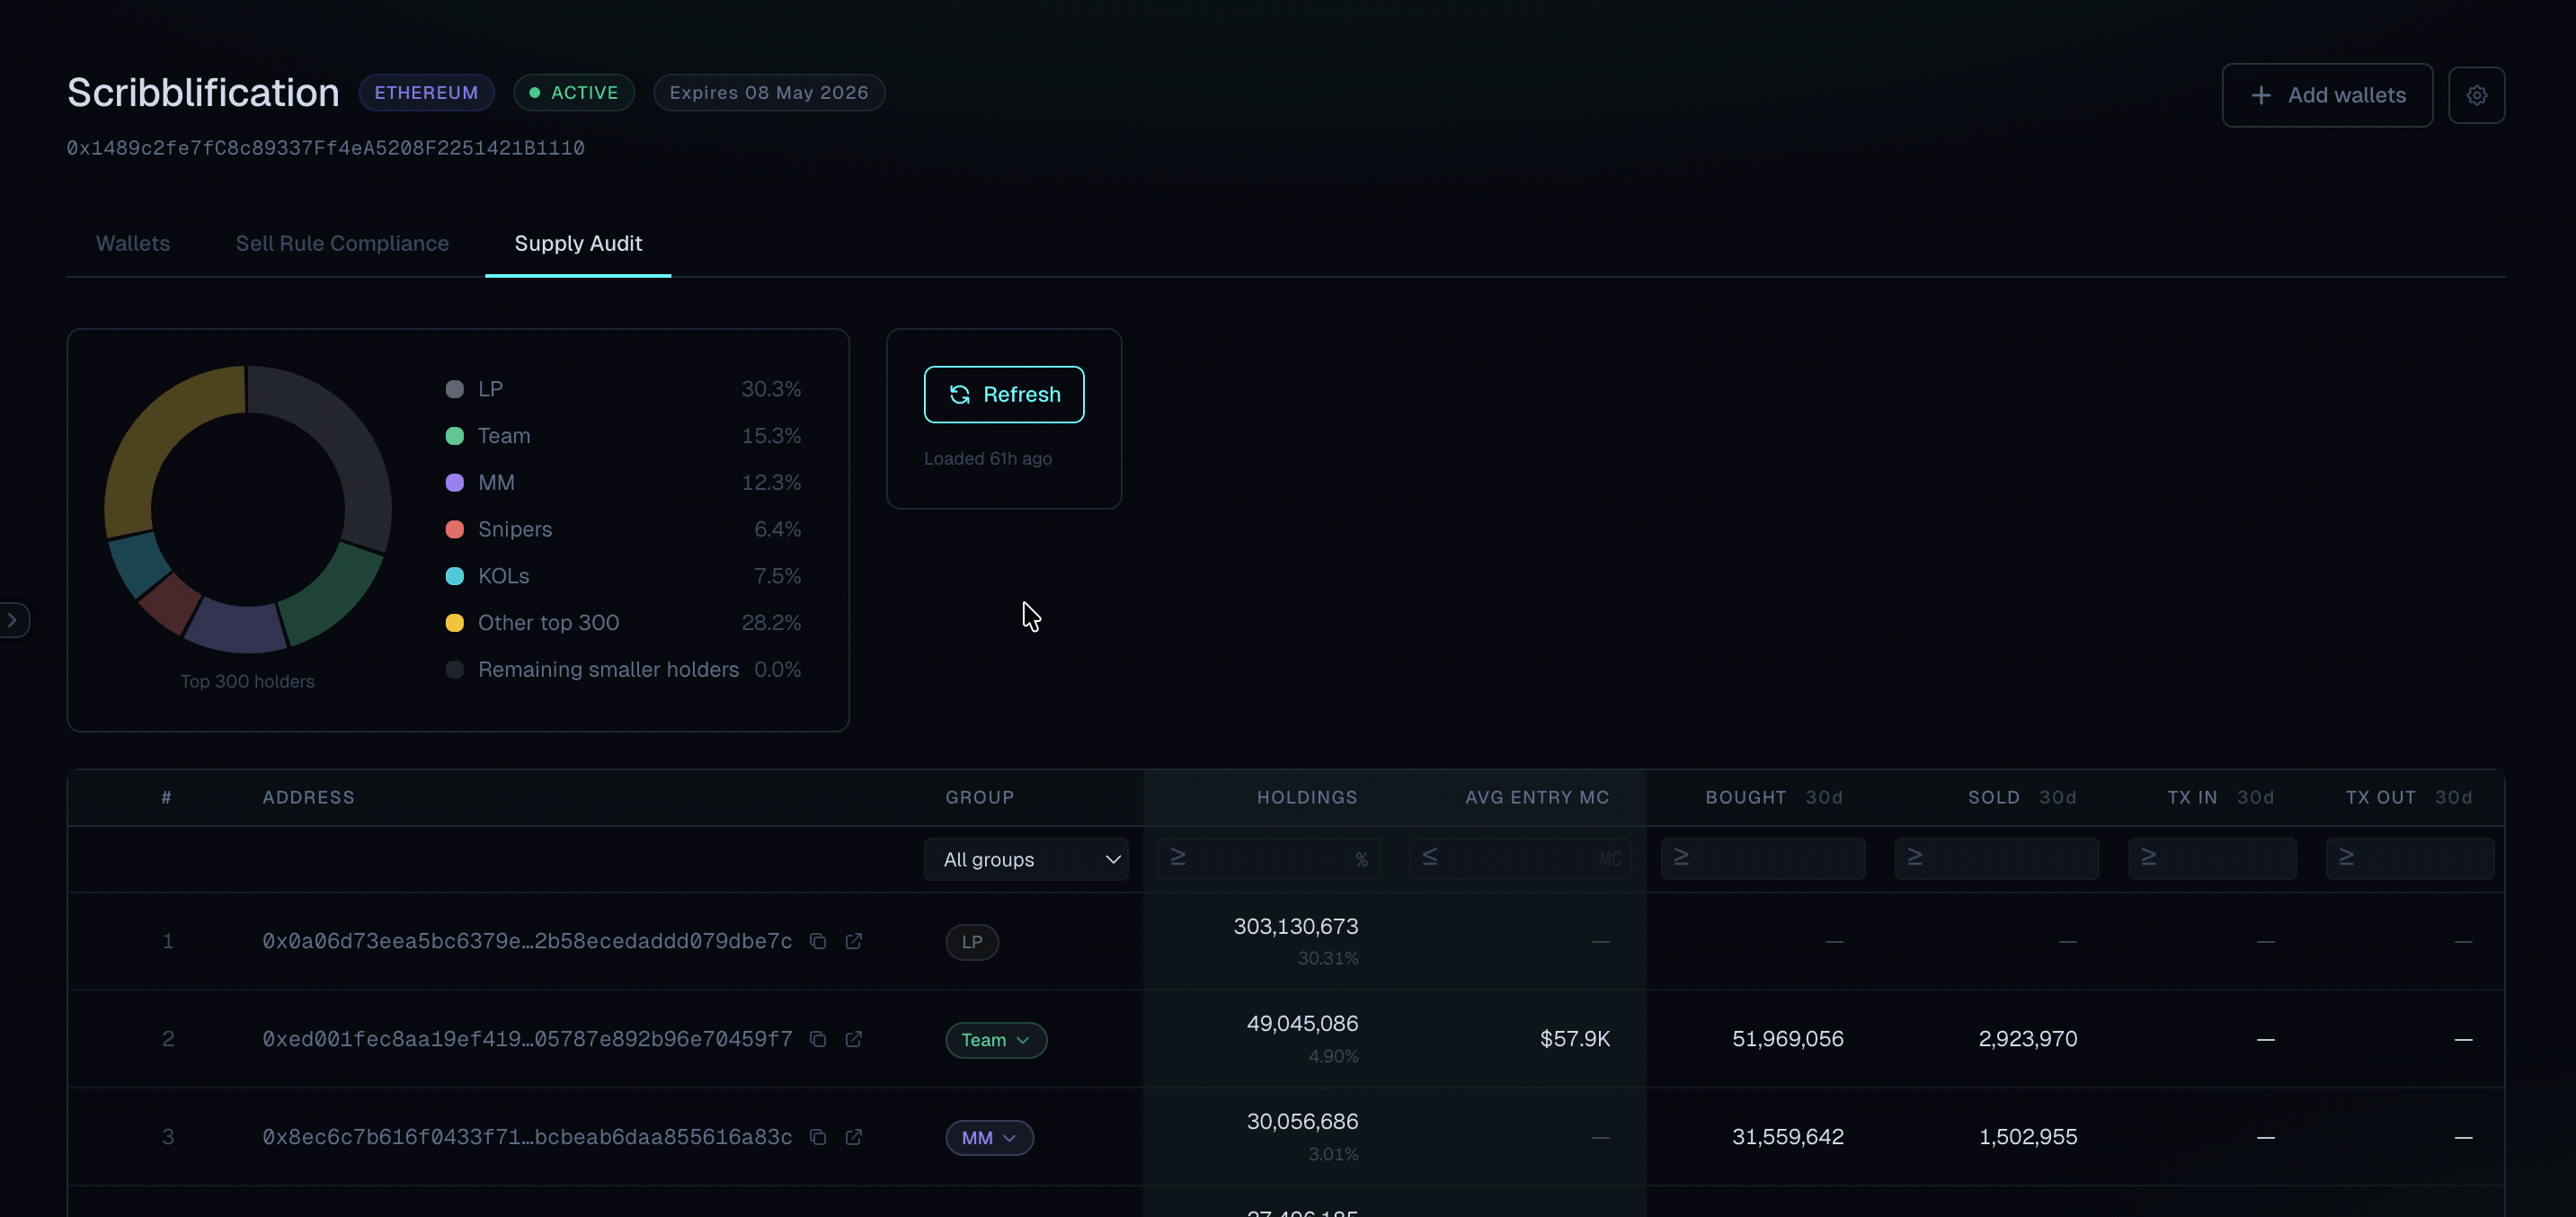Click the Loaded 61h ago label
The width and height of the screenshot is (2576, 1217).
(x=988, y=459)
